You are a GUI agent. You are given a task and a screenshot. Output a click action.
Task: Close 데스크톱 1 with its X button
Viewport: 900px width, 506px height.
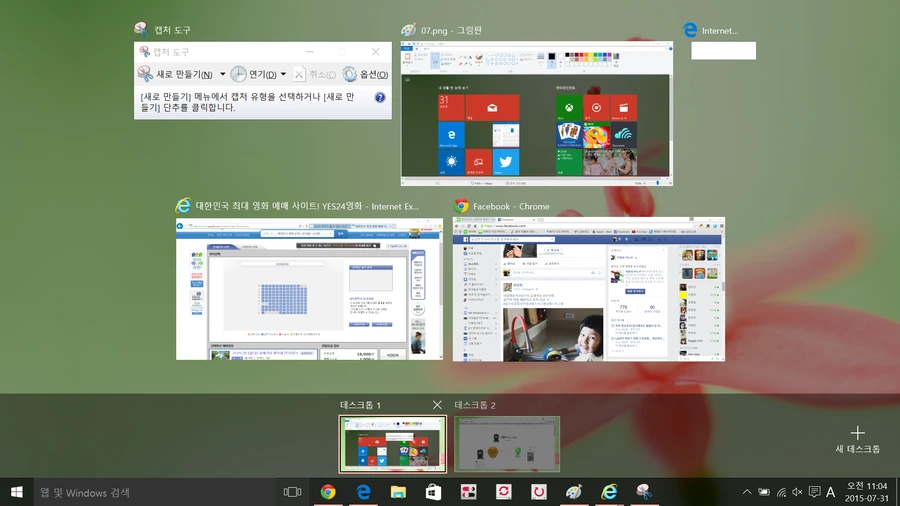pyautogui.click(x=437, y=405)
